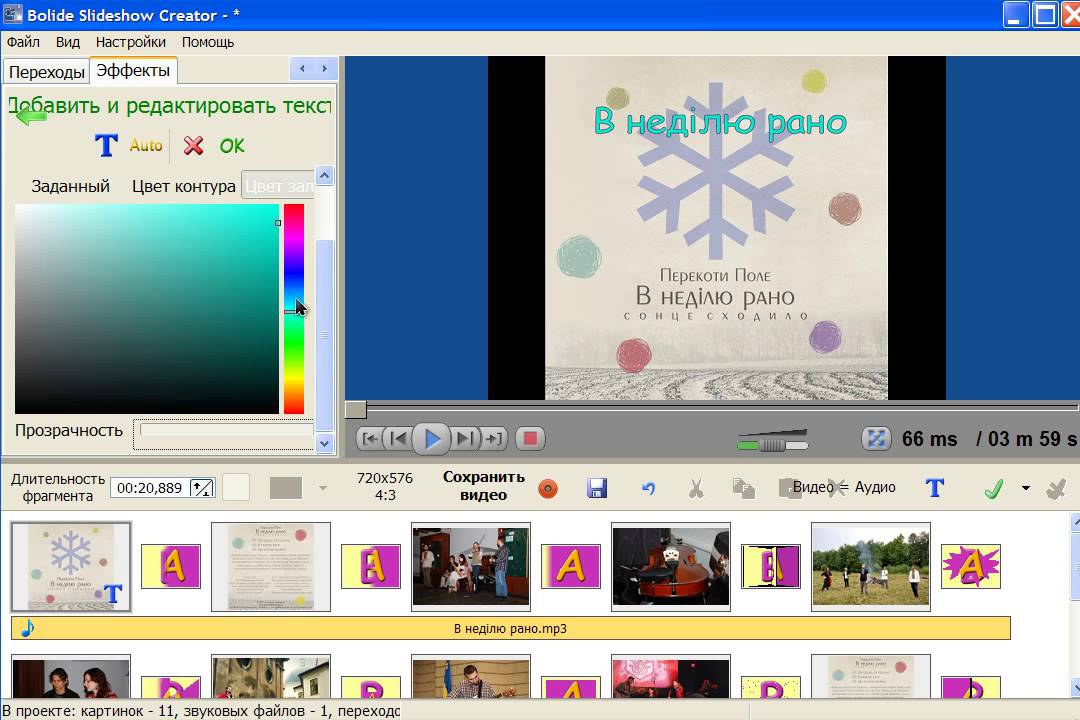
Task: Toggle fullscreen preview icon
Action: pos(876,439)
